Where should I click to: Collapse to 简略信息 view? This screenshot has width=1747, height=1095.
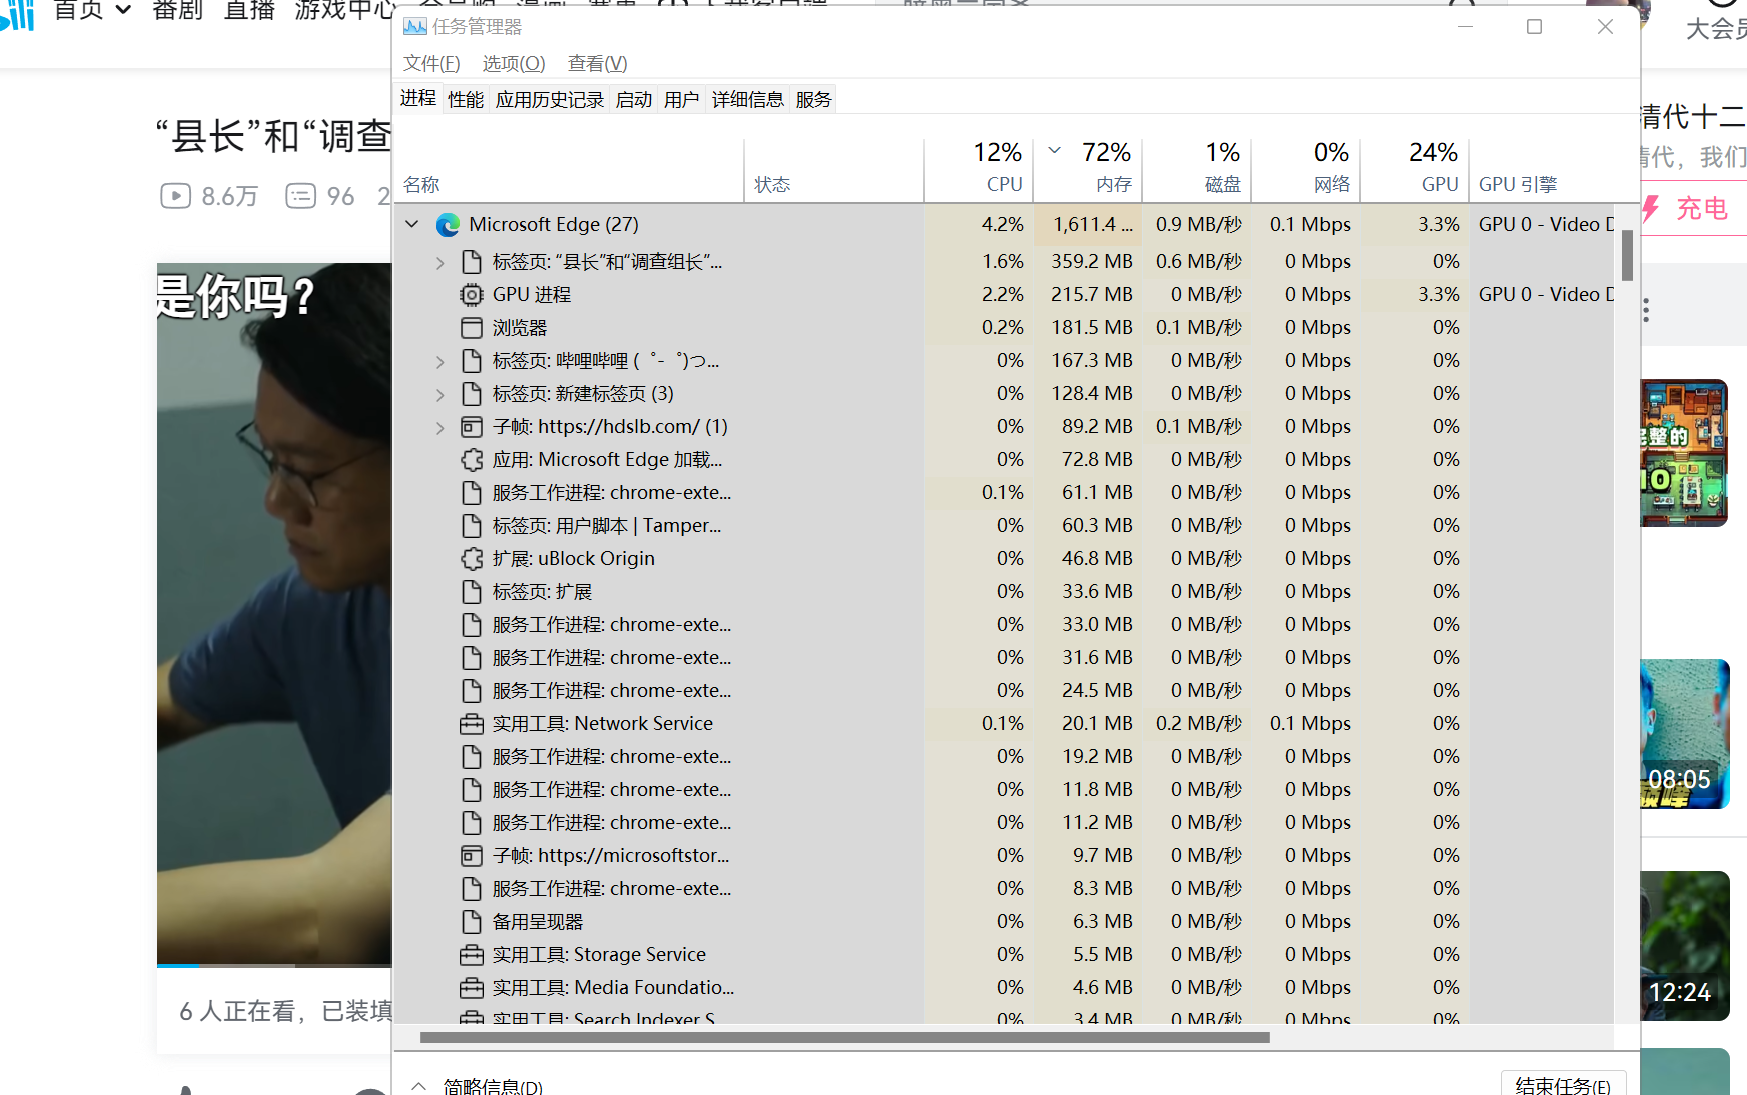[x=479, y=1086]
